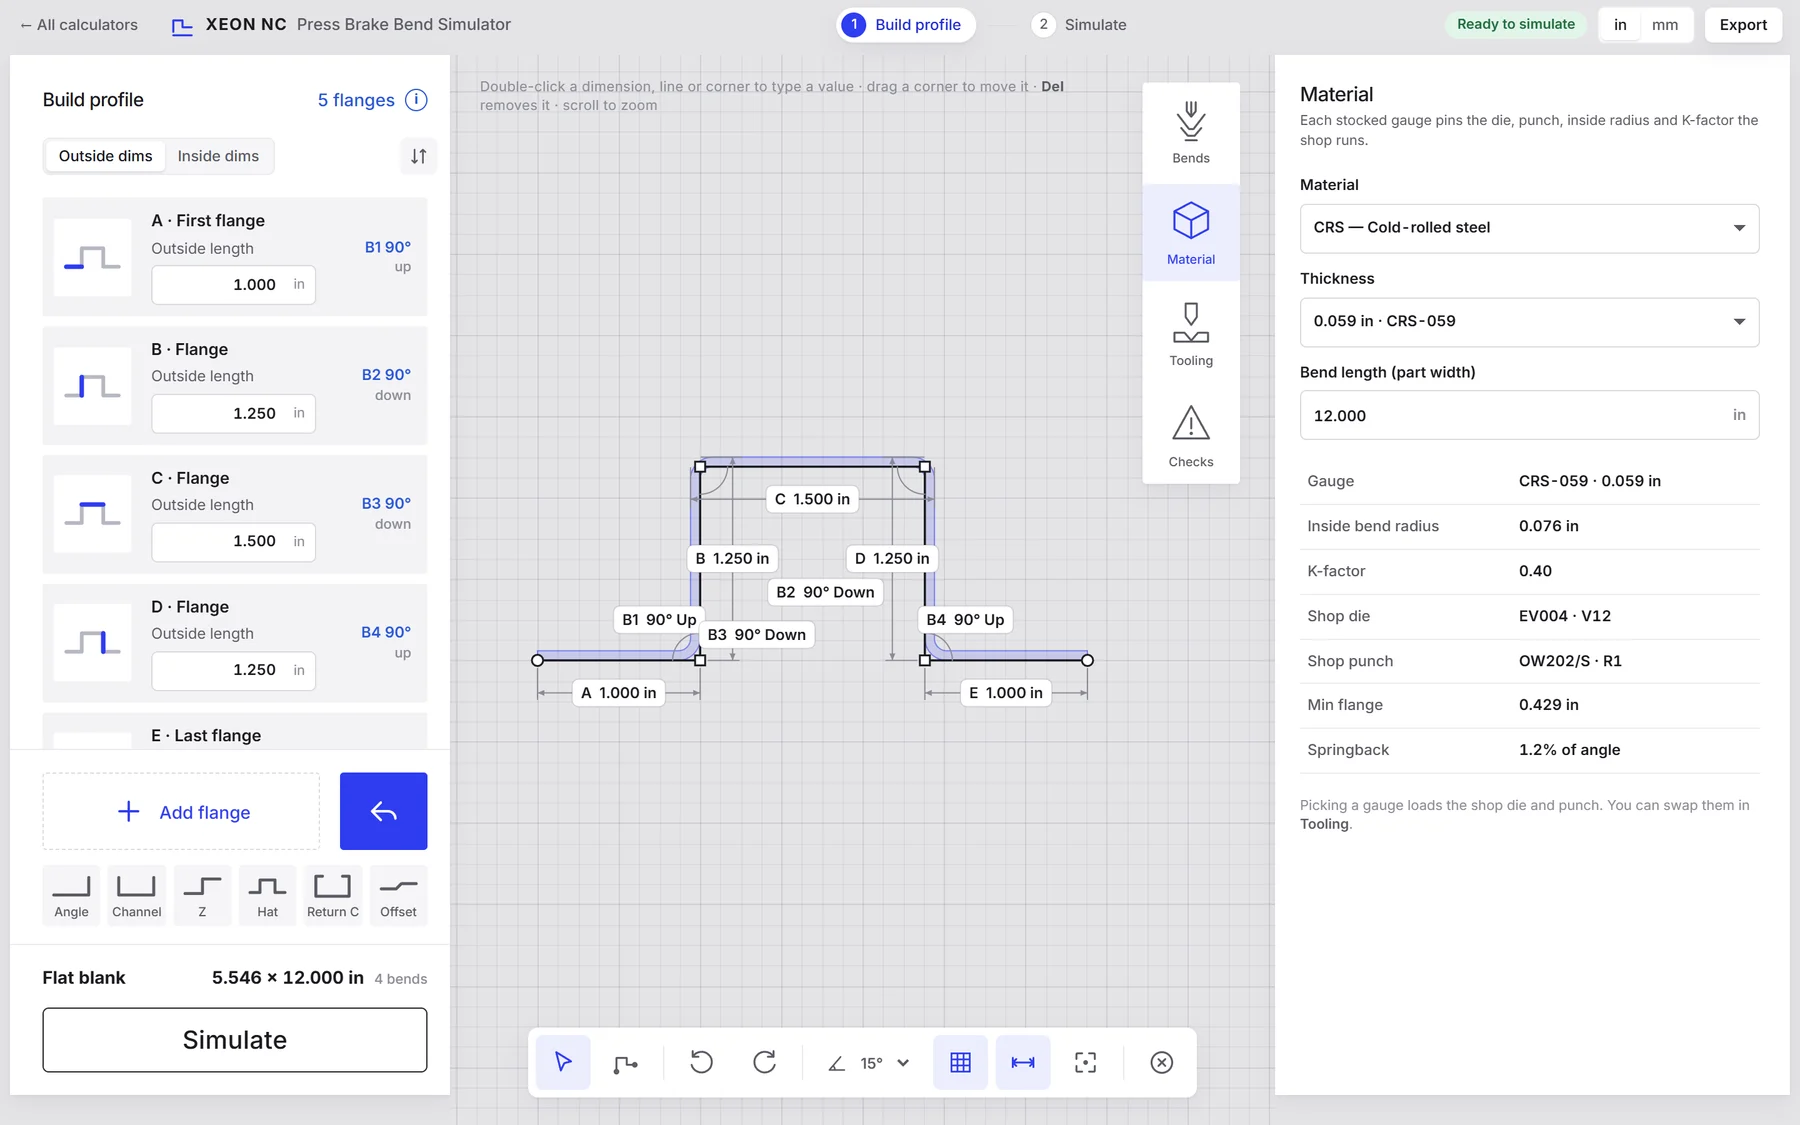Activate the draw flange line tool

(626, 1062)
